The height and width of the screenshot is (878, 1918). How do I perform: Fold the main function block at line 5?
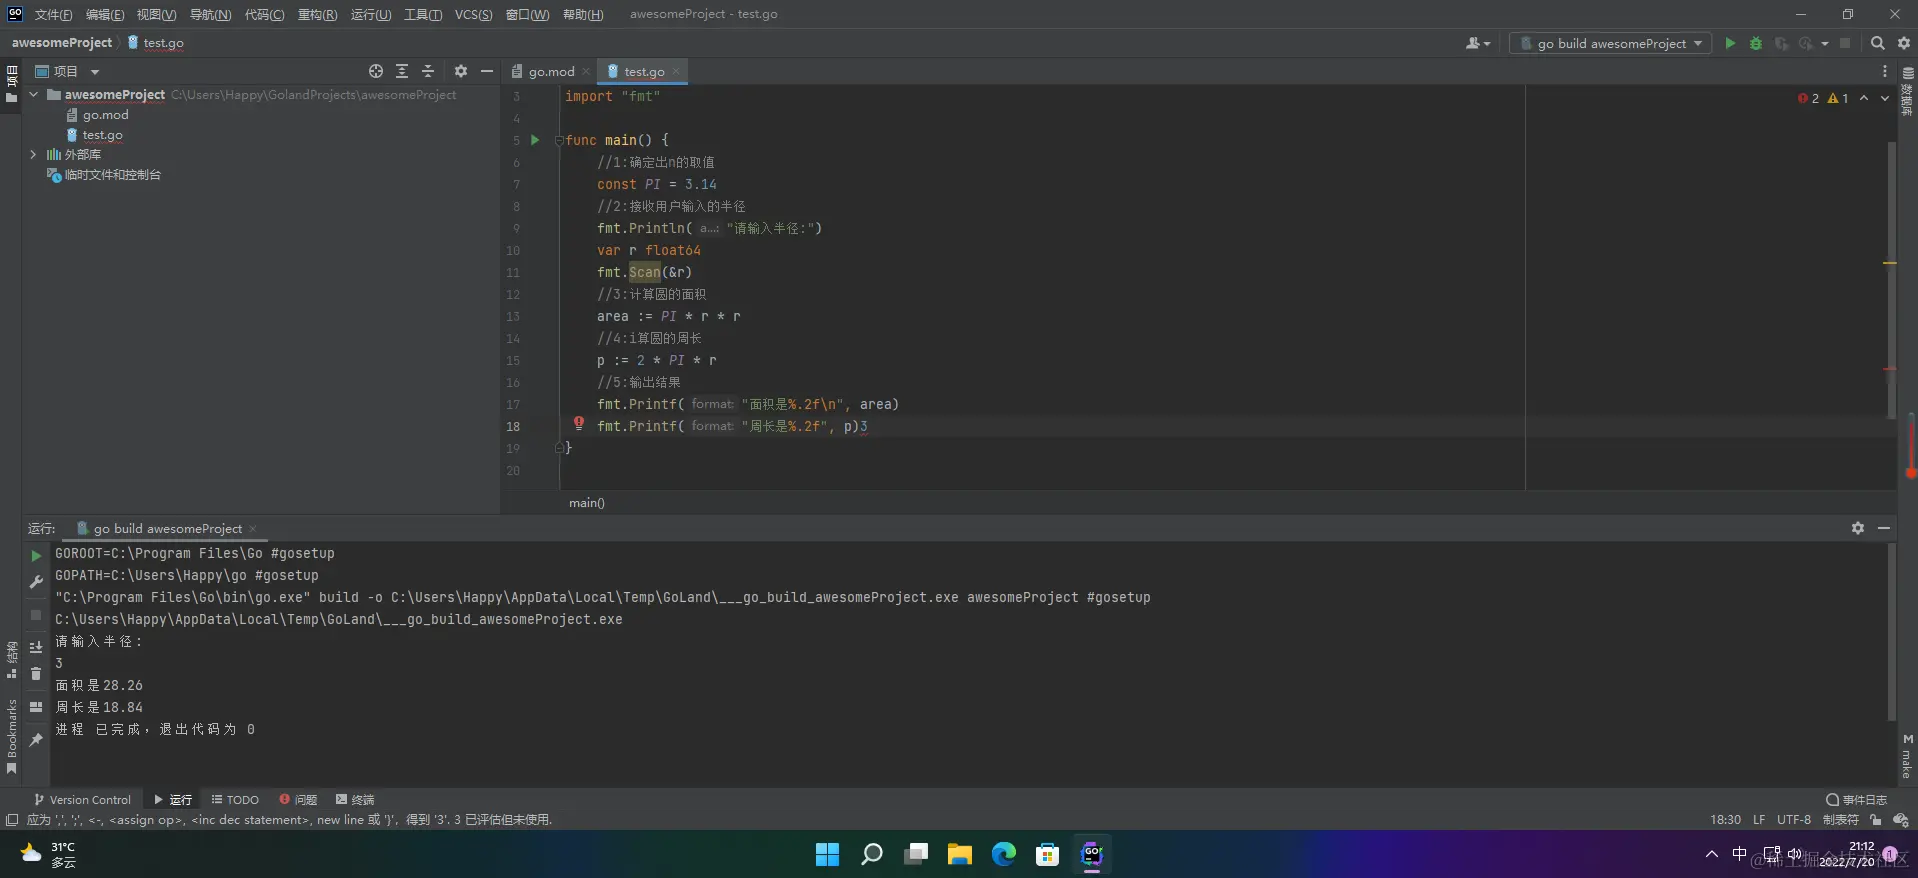tap(559, 140)
